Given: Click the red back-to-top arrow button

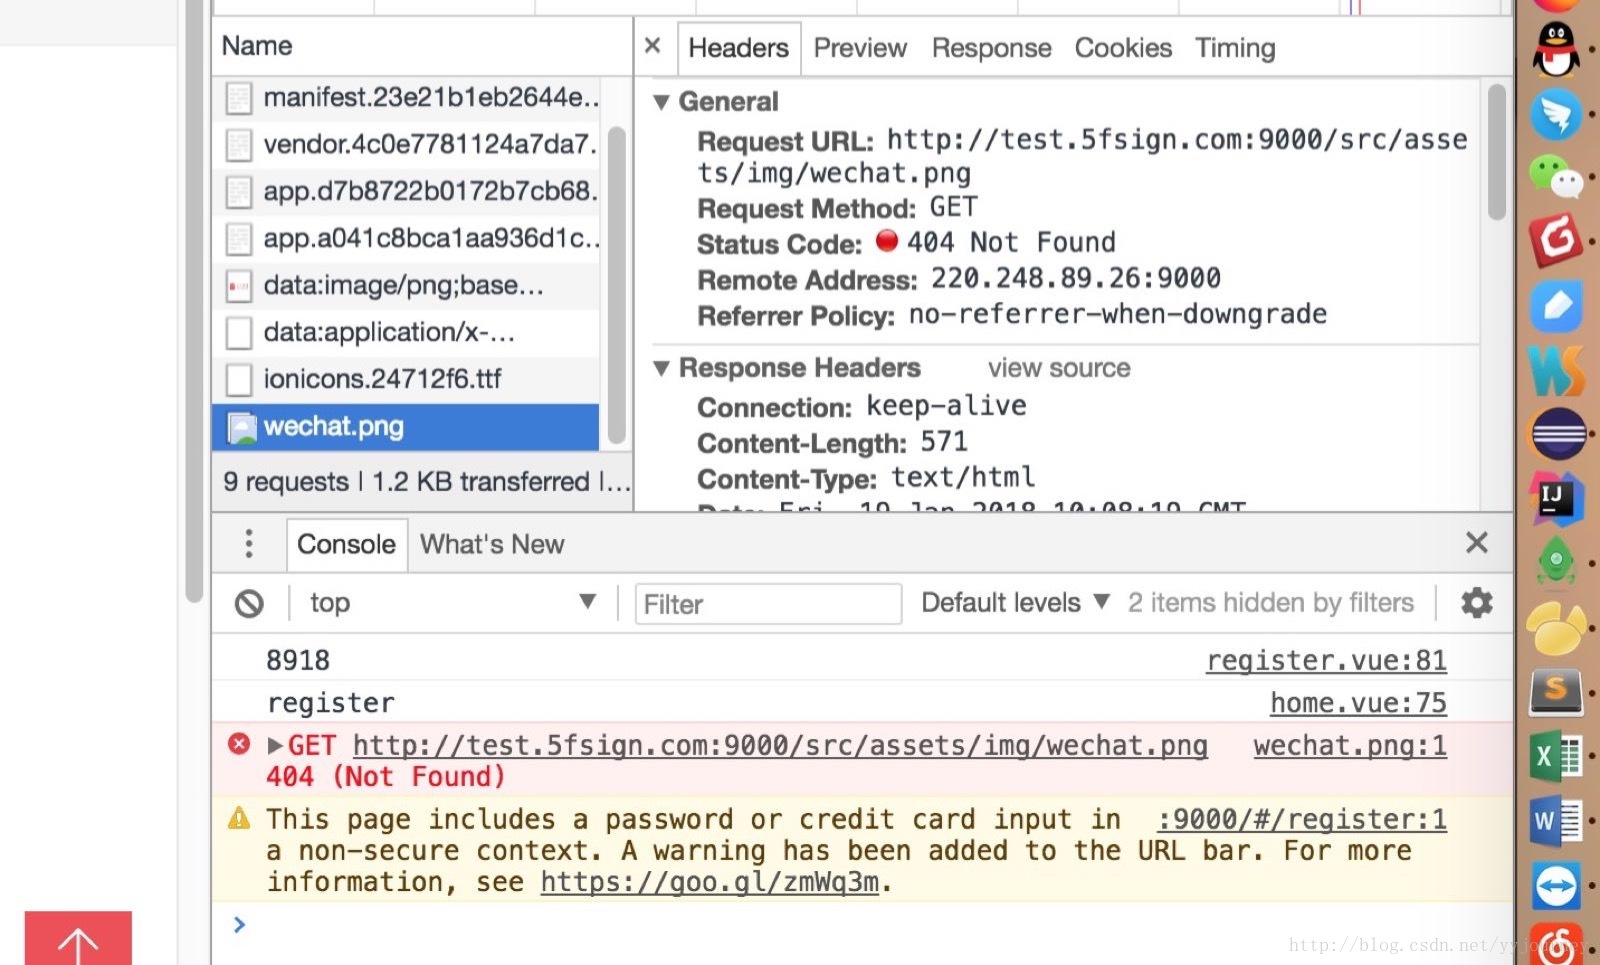Looking at the screenshot, I should click(78, 938).
